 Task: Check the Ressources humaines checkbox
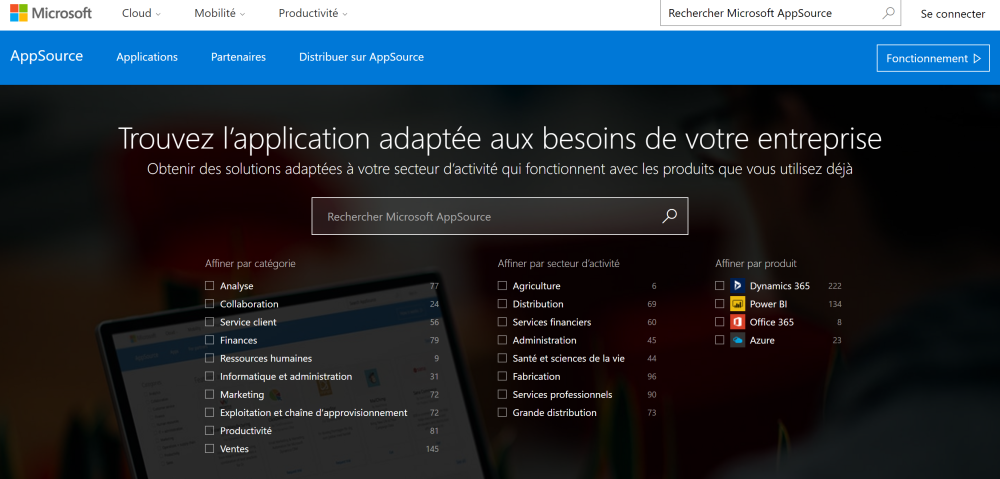tap(209, 358)
